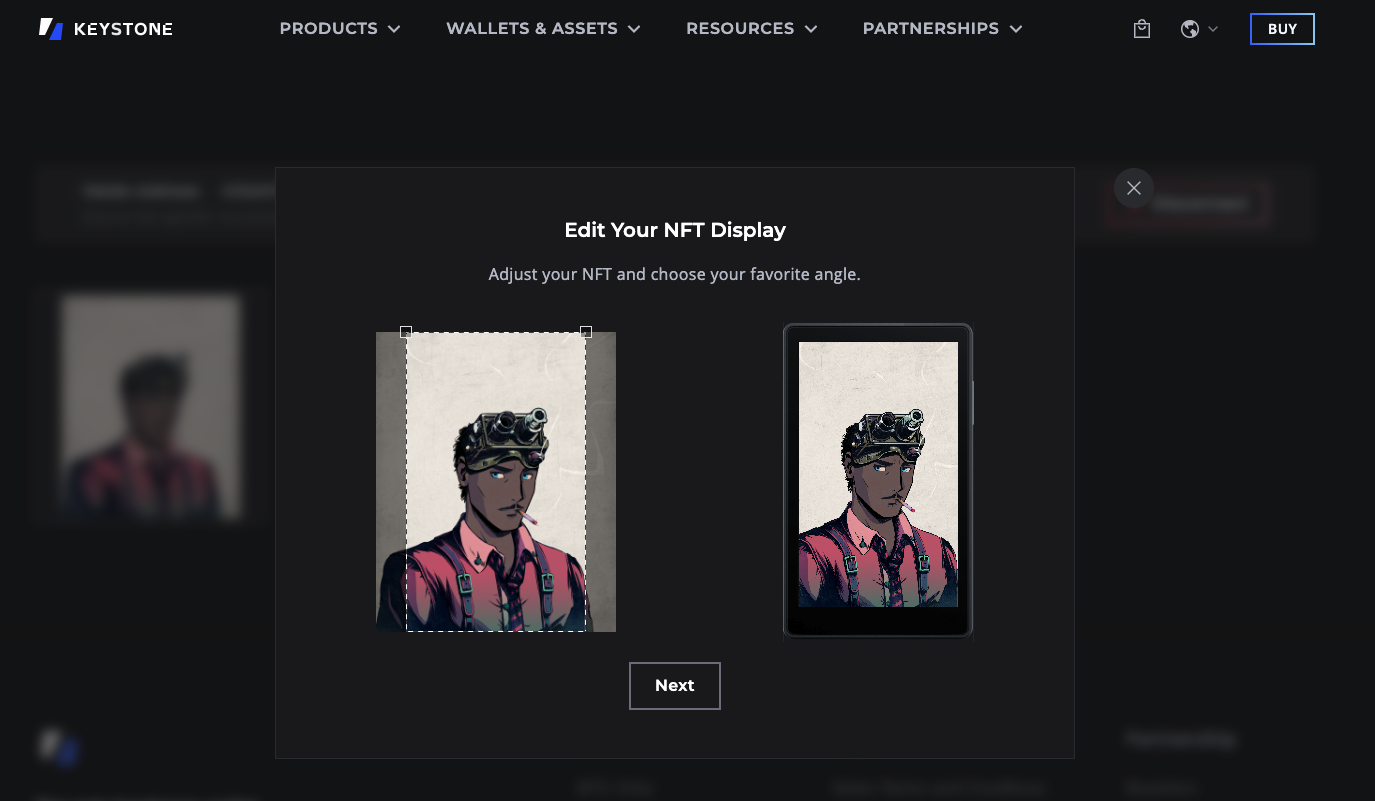Close the Edit Your NFT Display dialog
The width and height of the screenshot is (1375, 801).
1133,188
